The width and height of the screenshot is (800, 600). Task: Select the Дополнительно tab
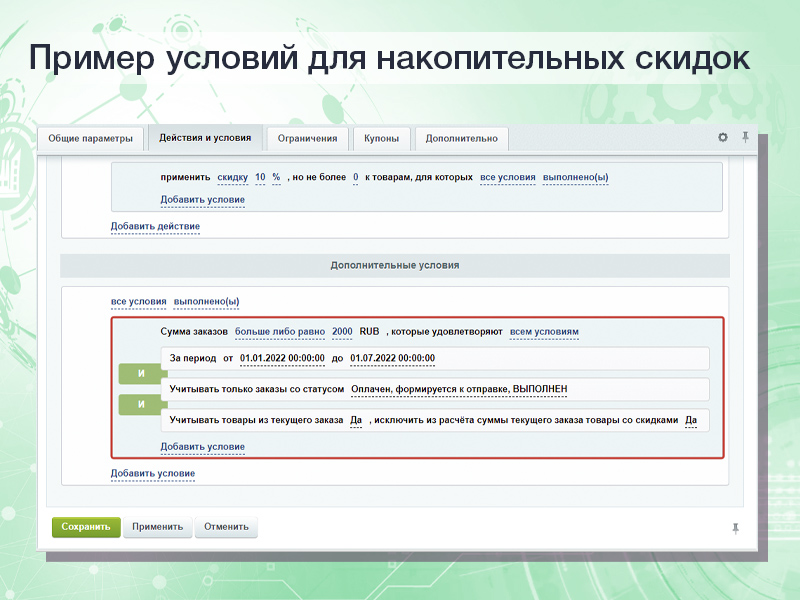461,138
